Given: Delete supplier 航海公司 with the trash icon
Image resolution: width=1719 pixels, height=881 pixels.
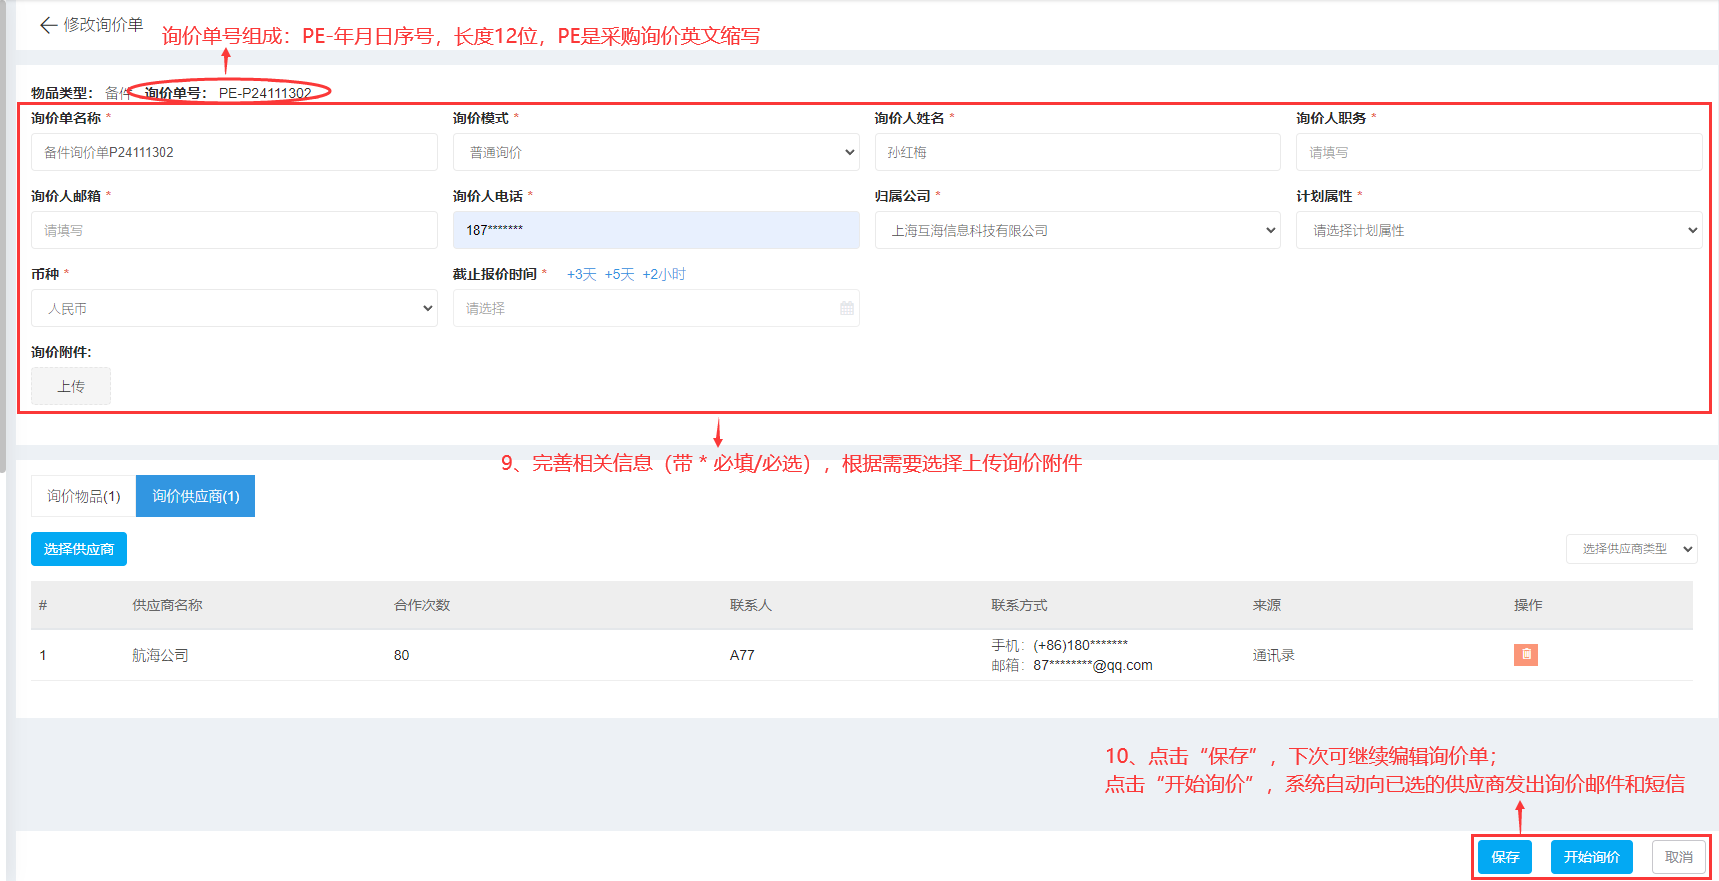Looking at the screenshot, I should (x=1525, y=655).
